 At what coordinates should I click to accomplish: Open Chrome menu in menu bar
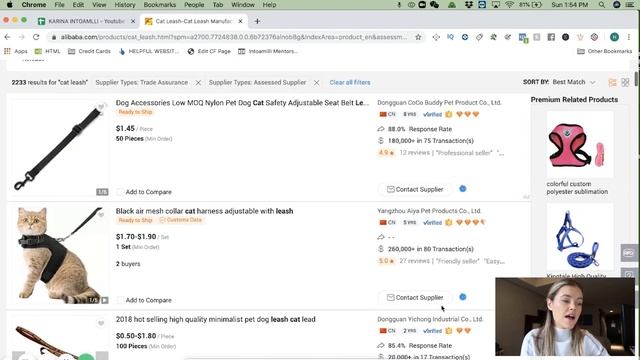(33, 5)
